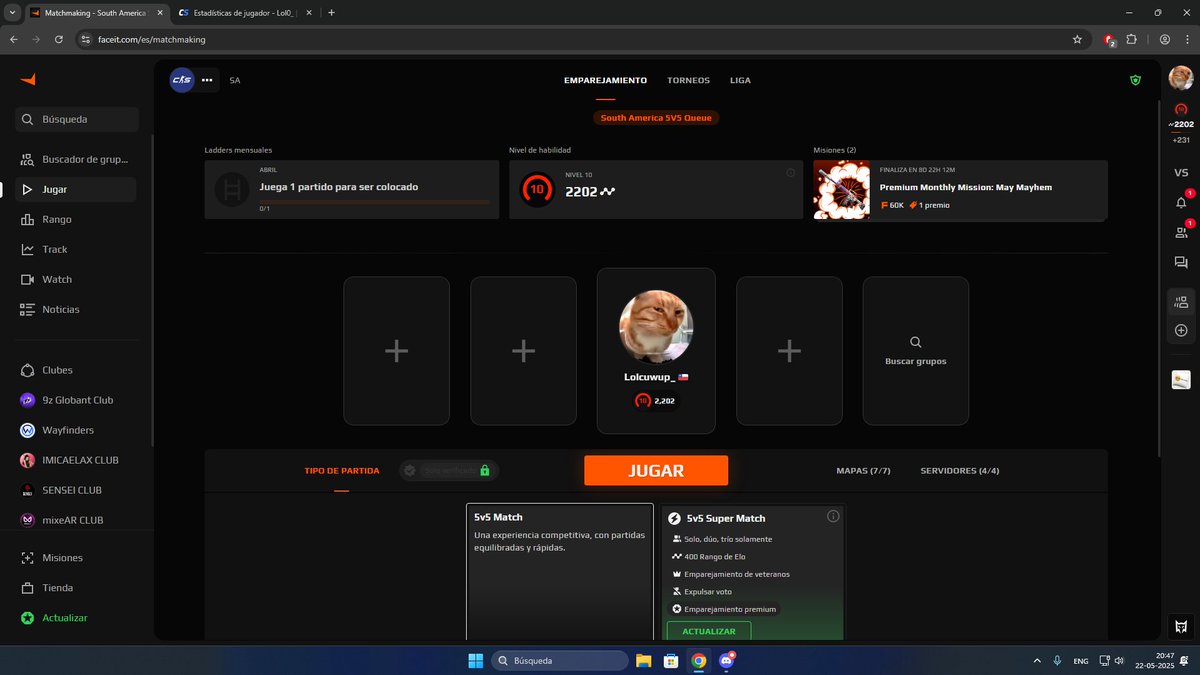
Task: Click the green ACTUALIZAR button
Action: [708, 631]
